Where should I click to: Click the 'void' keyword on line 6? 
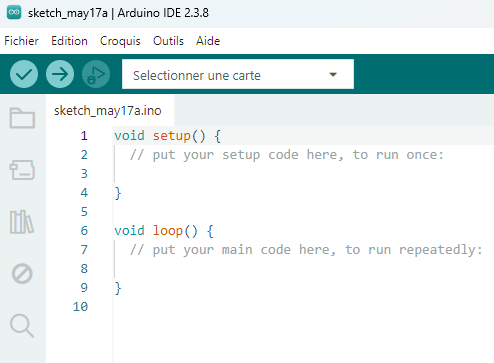click(x=130, y=231)
